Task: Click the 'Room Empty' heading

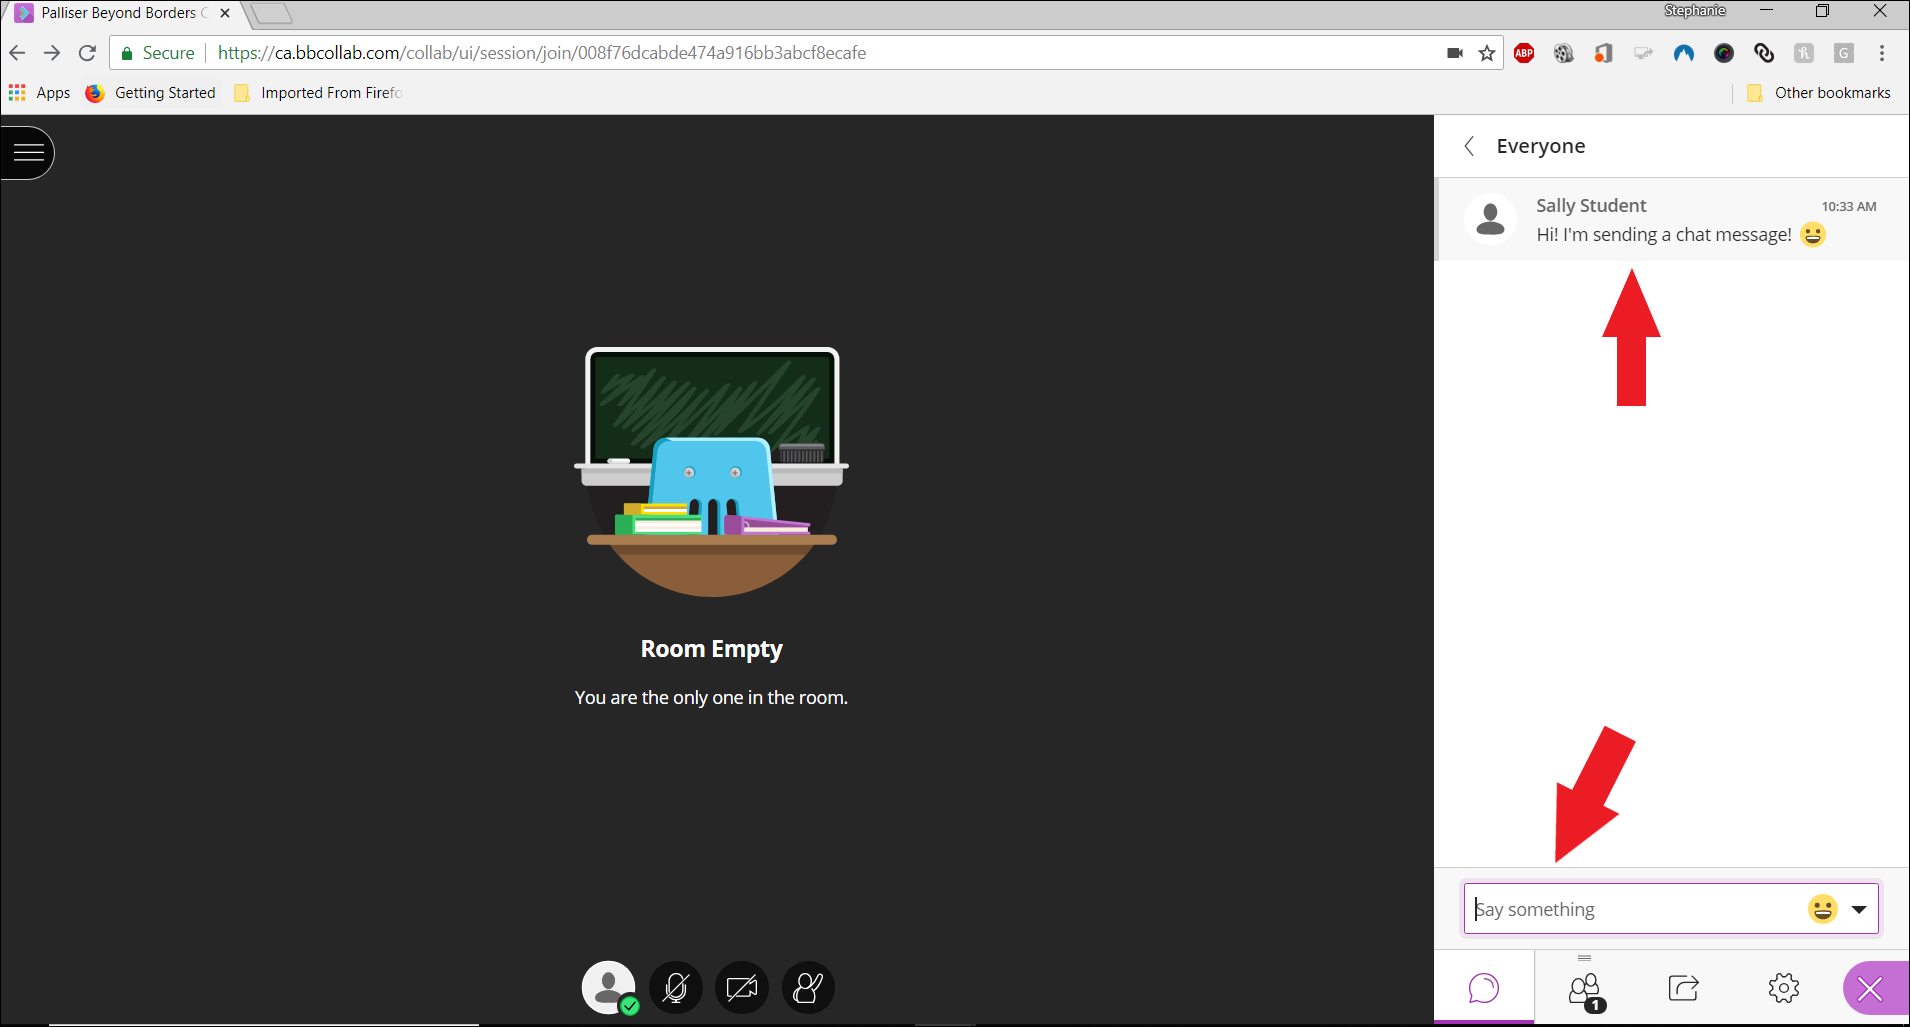Action: tap(712, 649)
